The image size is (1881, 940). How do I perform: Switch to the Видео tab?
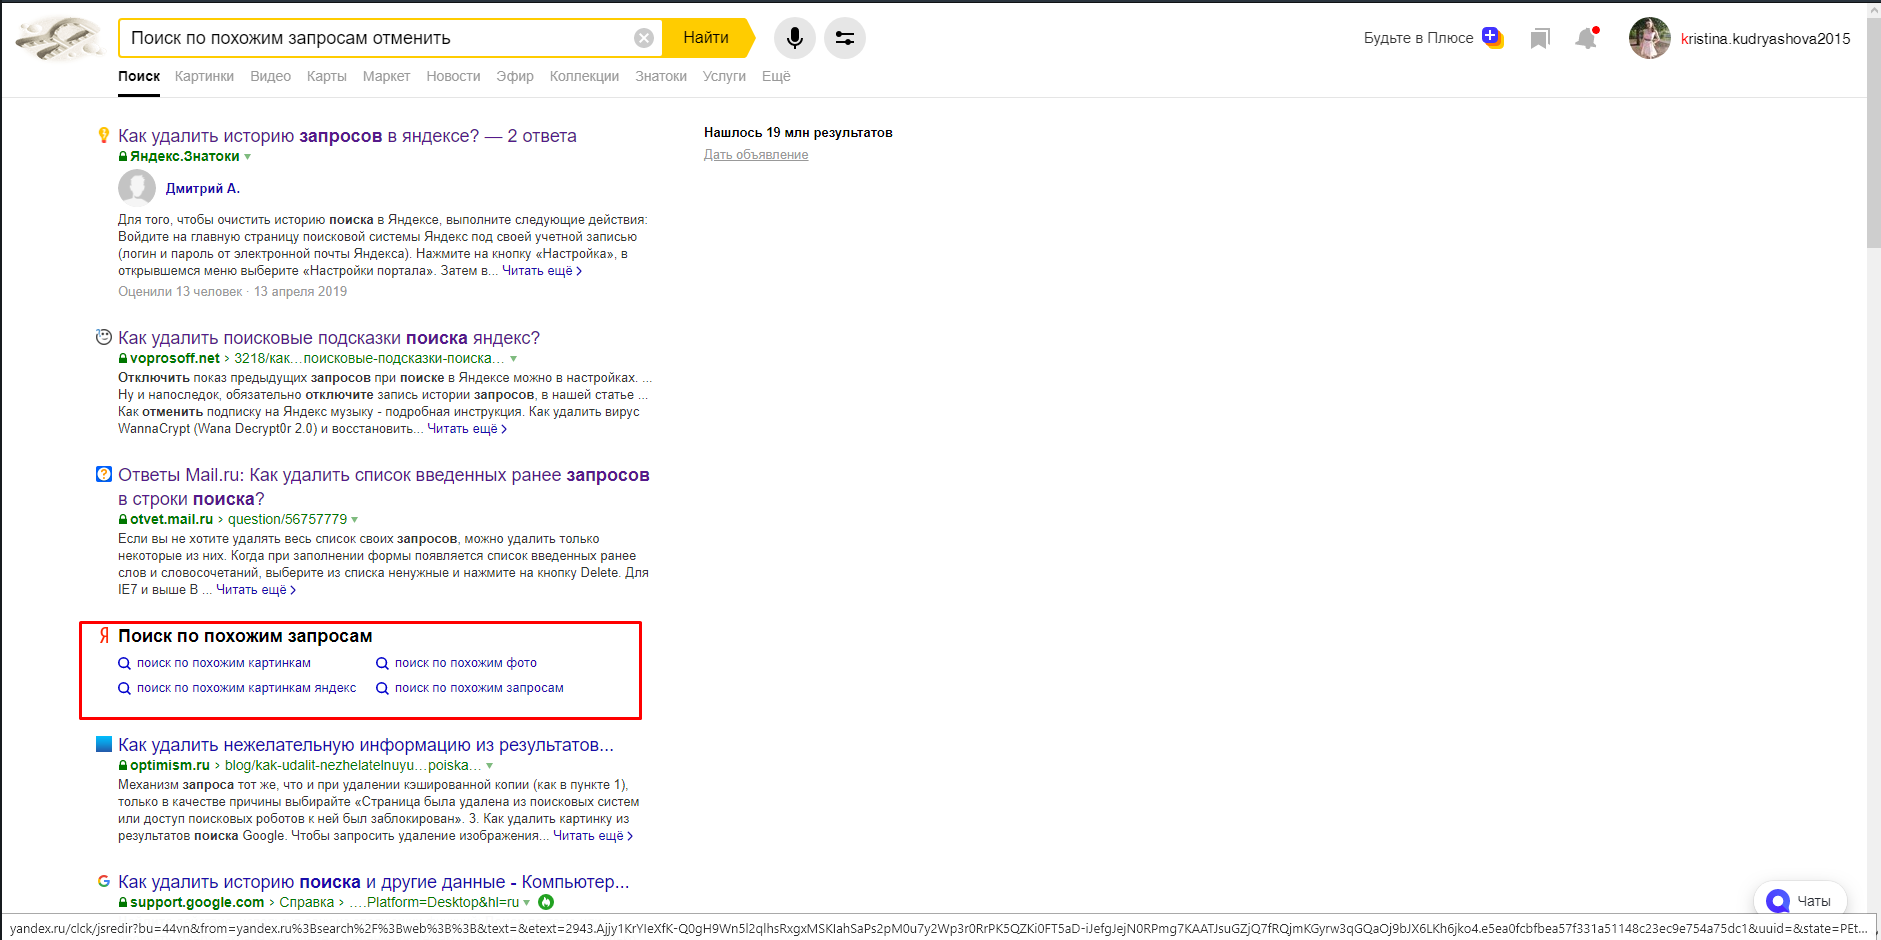click(x=270, y=76)
